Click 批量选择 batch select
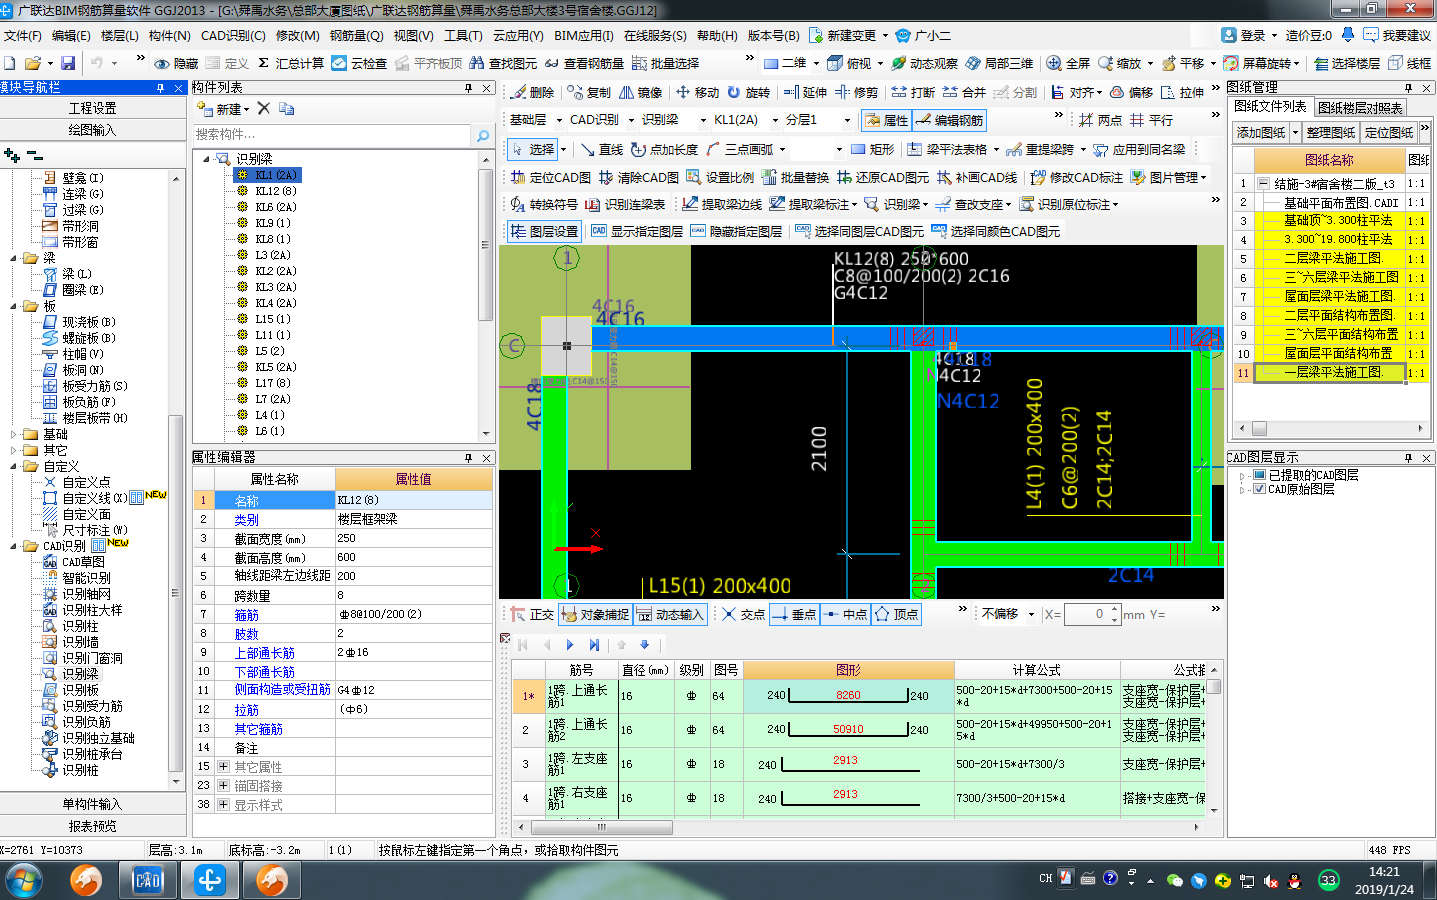1437x900 pixels. 665,63
